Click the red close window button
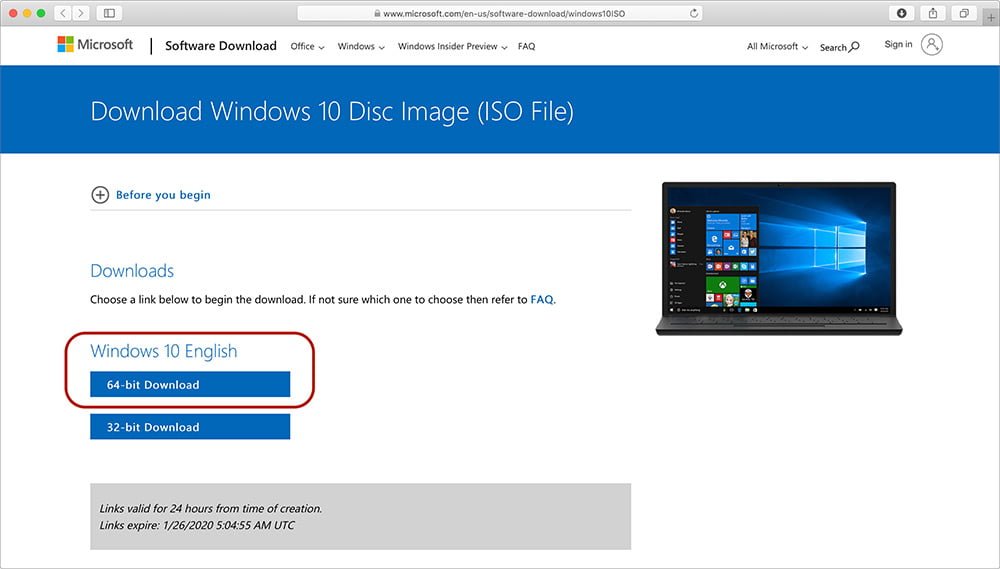Viewport: 1000px width, 569px height. tap(13, 13)
